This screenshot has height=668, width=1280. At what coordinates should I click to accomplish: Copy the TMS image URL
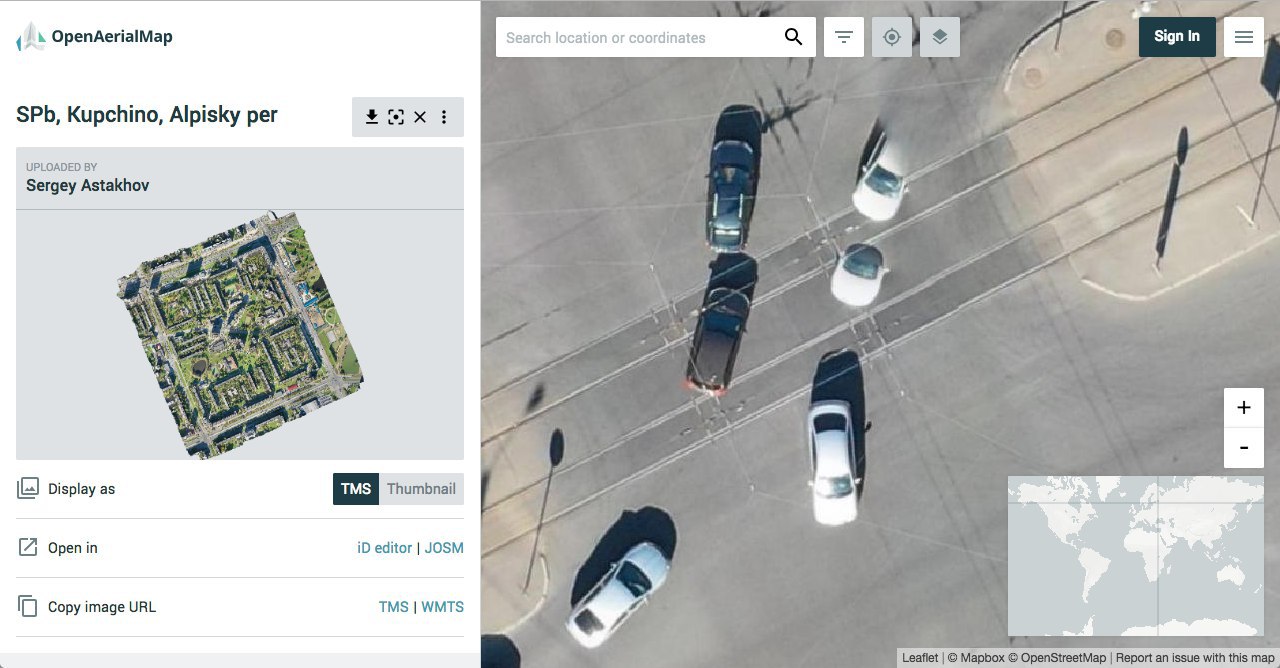click(394, 607)
